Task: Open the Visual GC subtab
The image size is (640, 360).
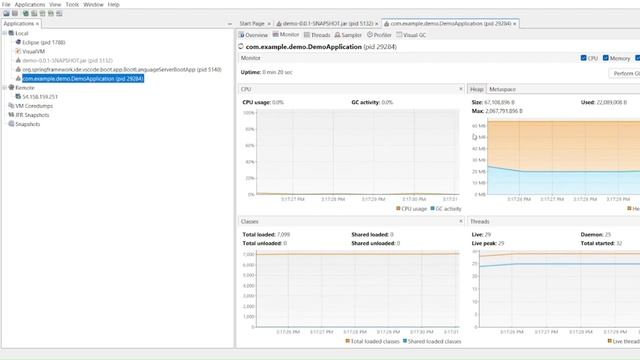Action: coord(411,35)
